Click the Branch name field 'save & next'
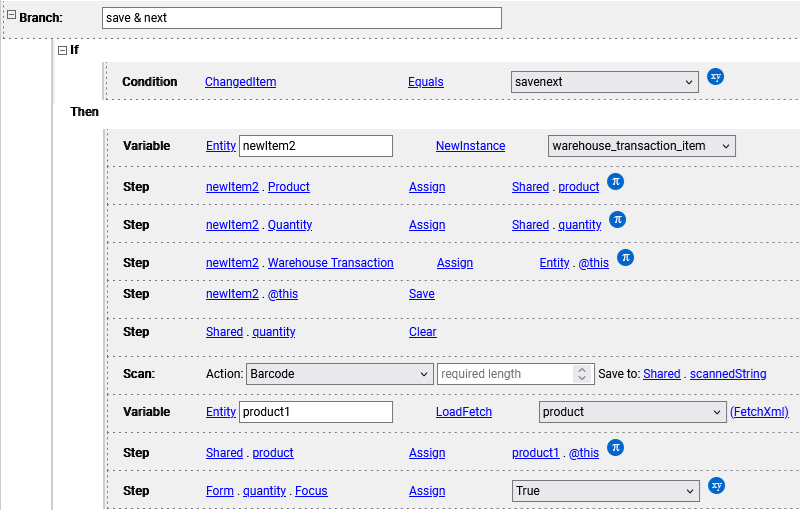800x510 pixels. coord(302,18)
